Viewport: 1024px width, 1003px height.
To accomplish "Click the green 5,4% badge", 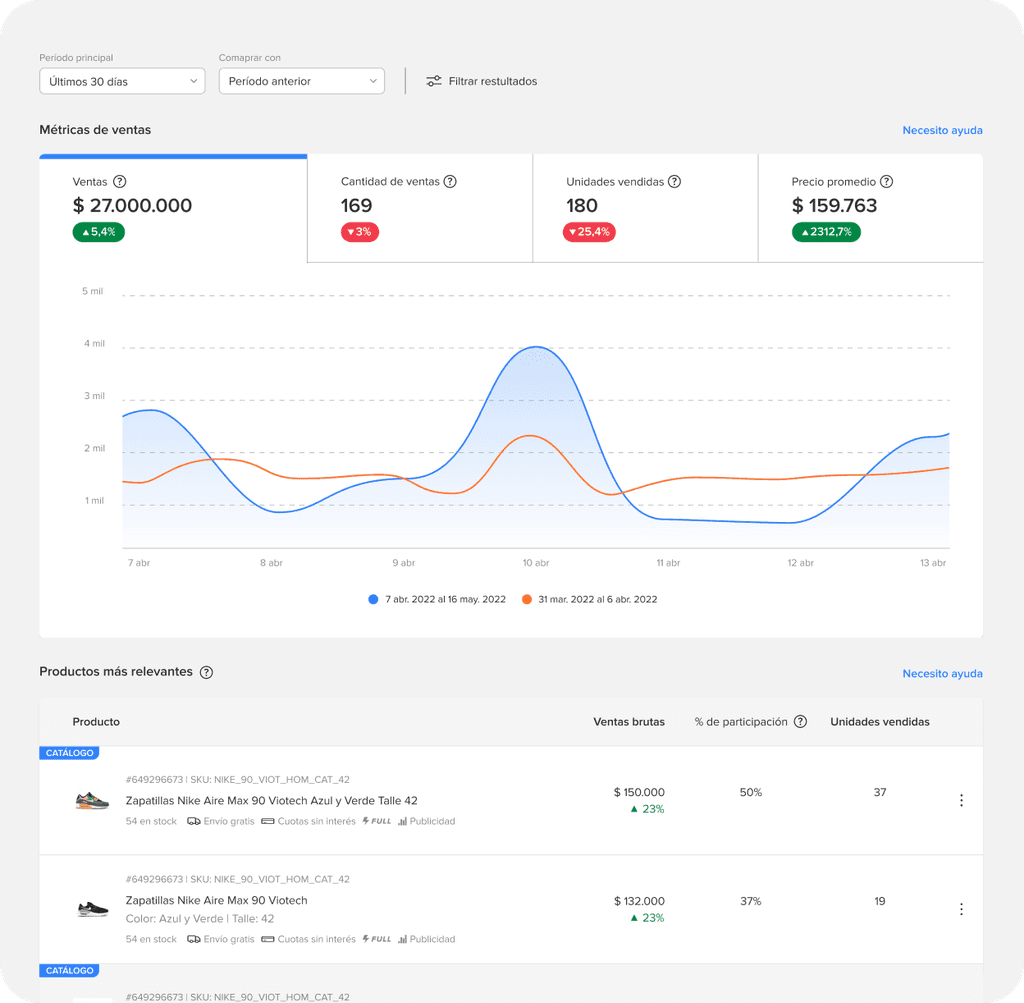I will point(99,232).
